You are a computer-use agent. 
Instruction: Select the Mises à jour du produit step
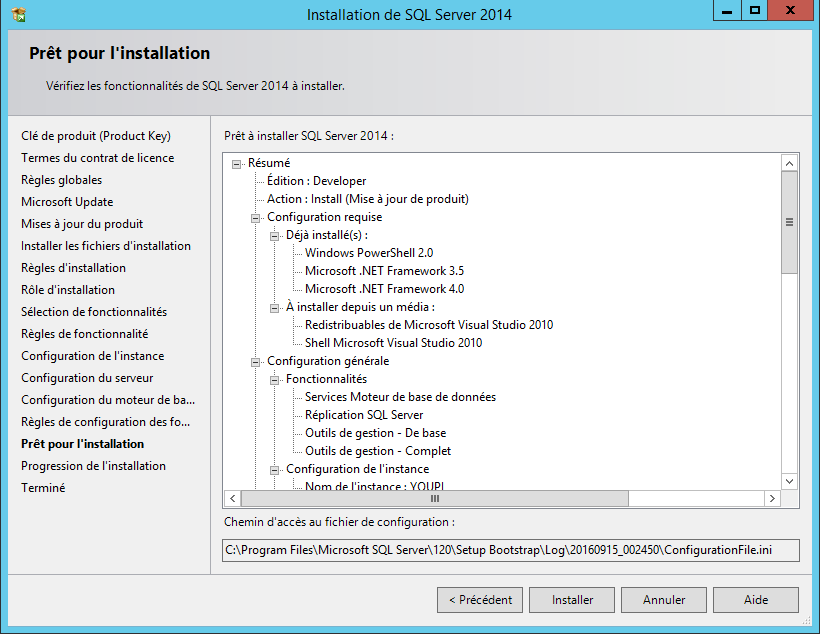coord(82,224)
